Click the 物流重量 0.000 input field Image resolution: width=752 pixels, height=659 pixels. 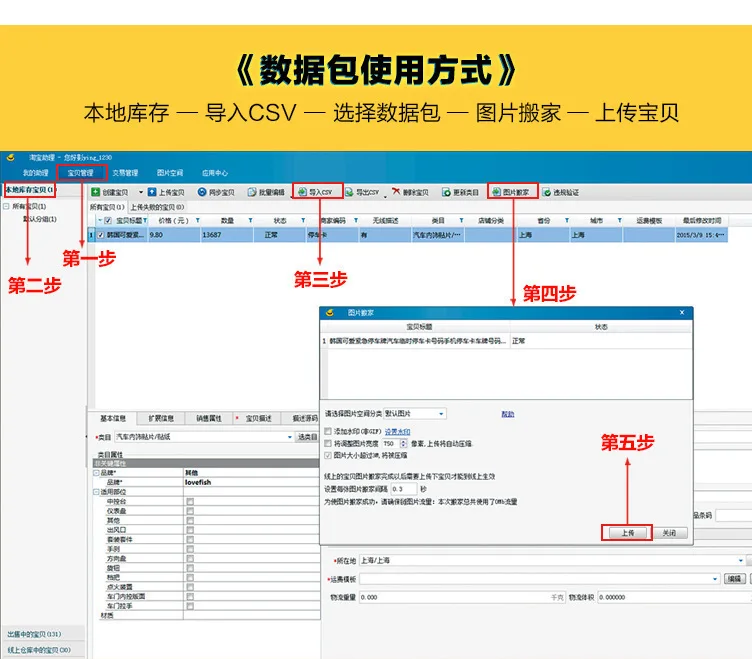tap(462, 597)
